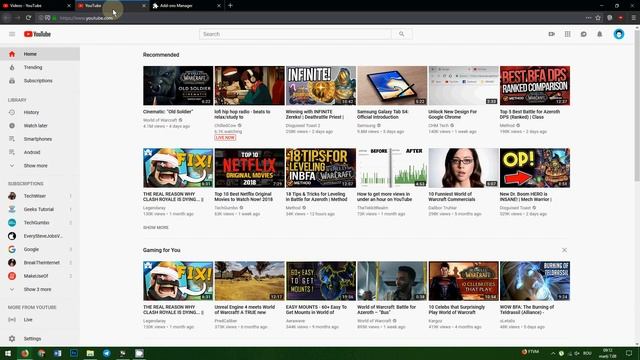Open the notifications bell

600,34
